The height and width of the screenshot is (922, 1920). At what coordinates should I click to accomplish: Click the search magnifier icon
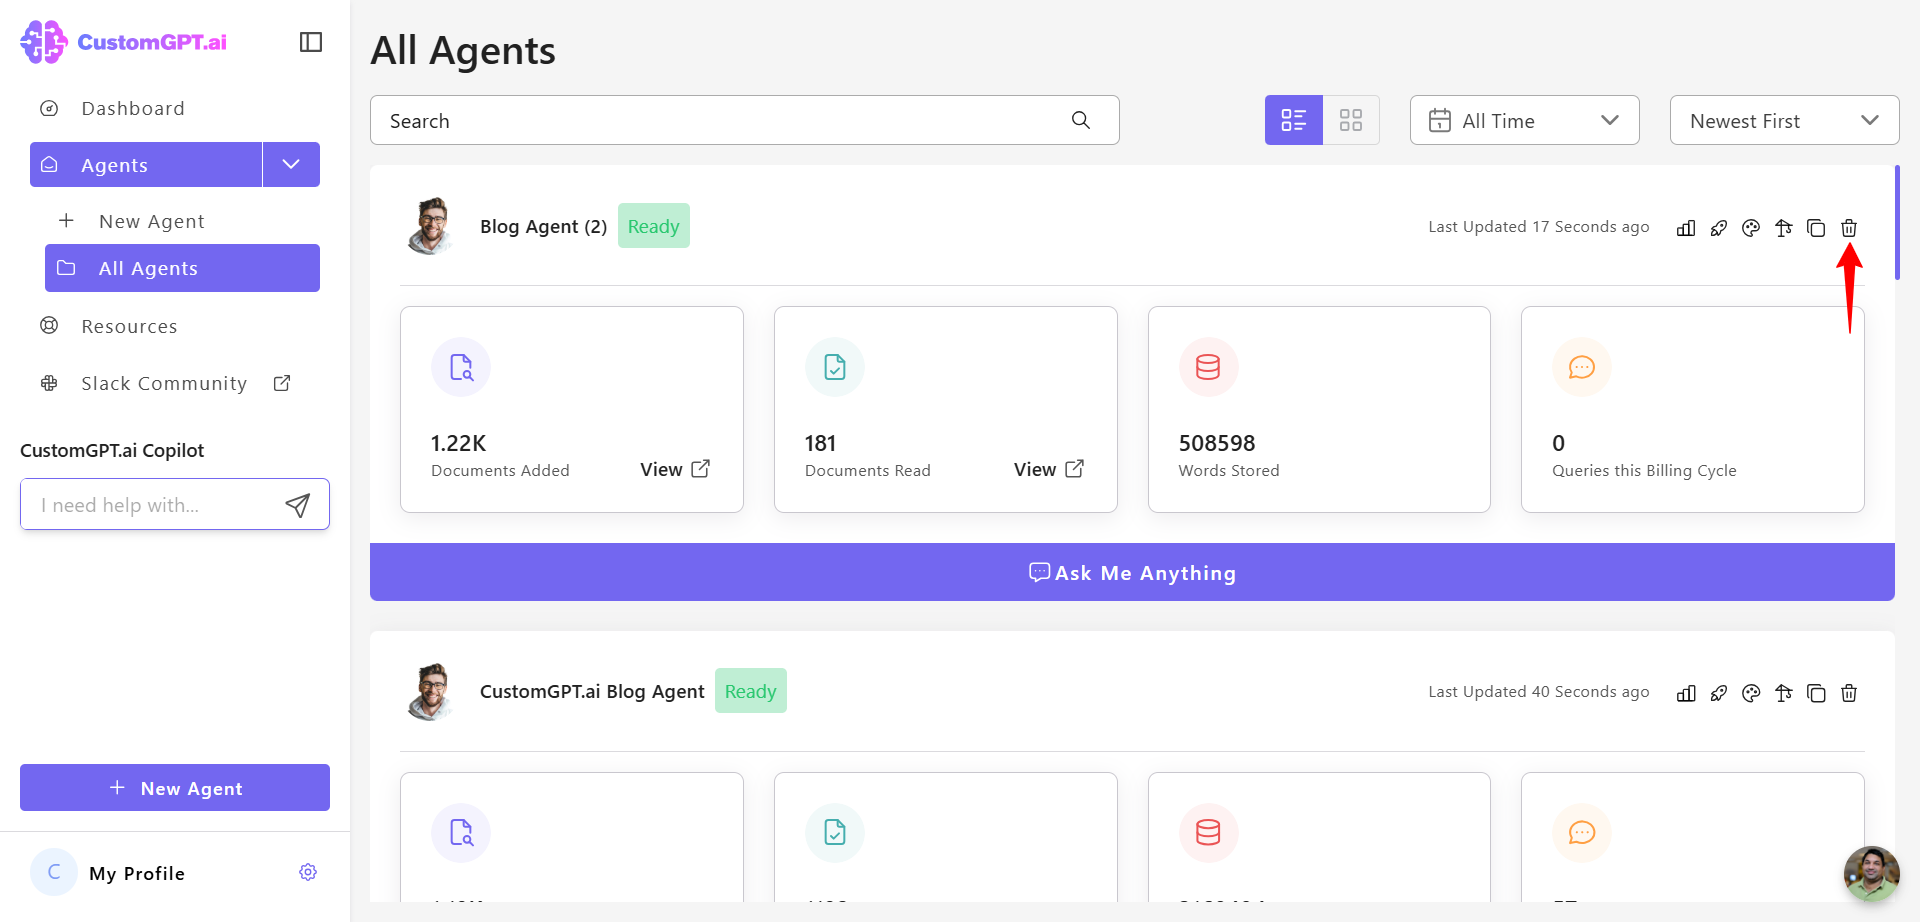click(x=1081, y=120)
